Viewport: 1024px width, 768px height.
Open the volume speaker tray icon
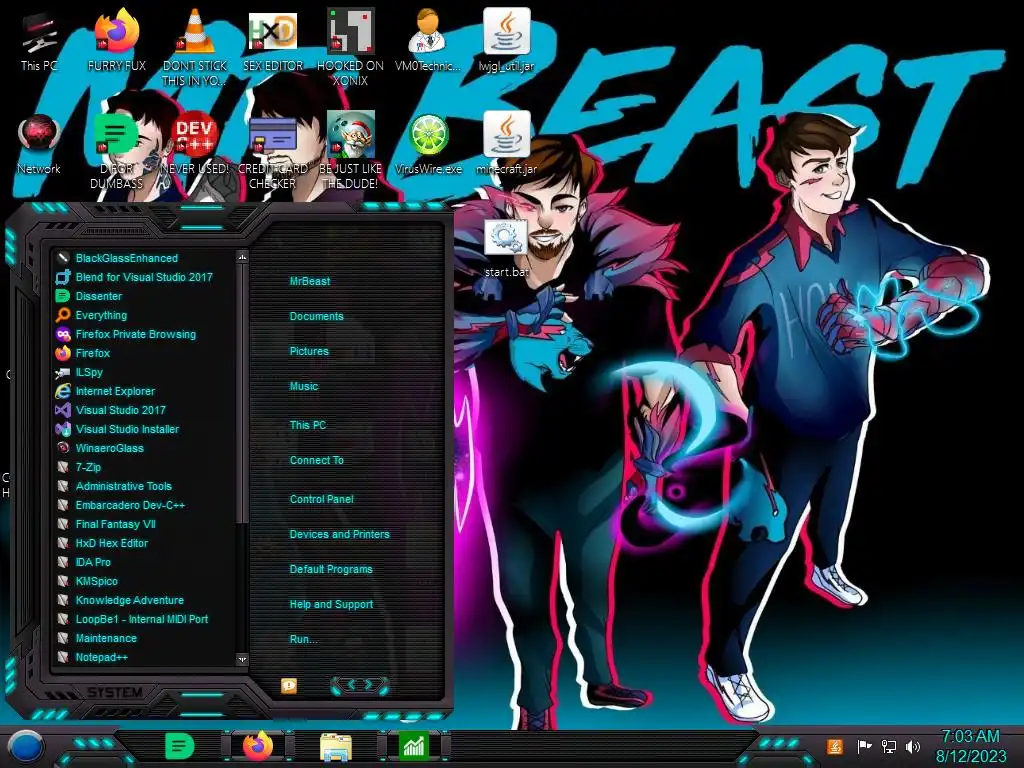point(913,746)
